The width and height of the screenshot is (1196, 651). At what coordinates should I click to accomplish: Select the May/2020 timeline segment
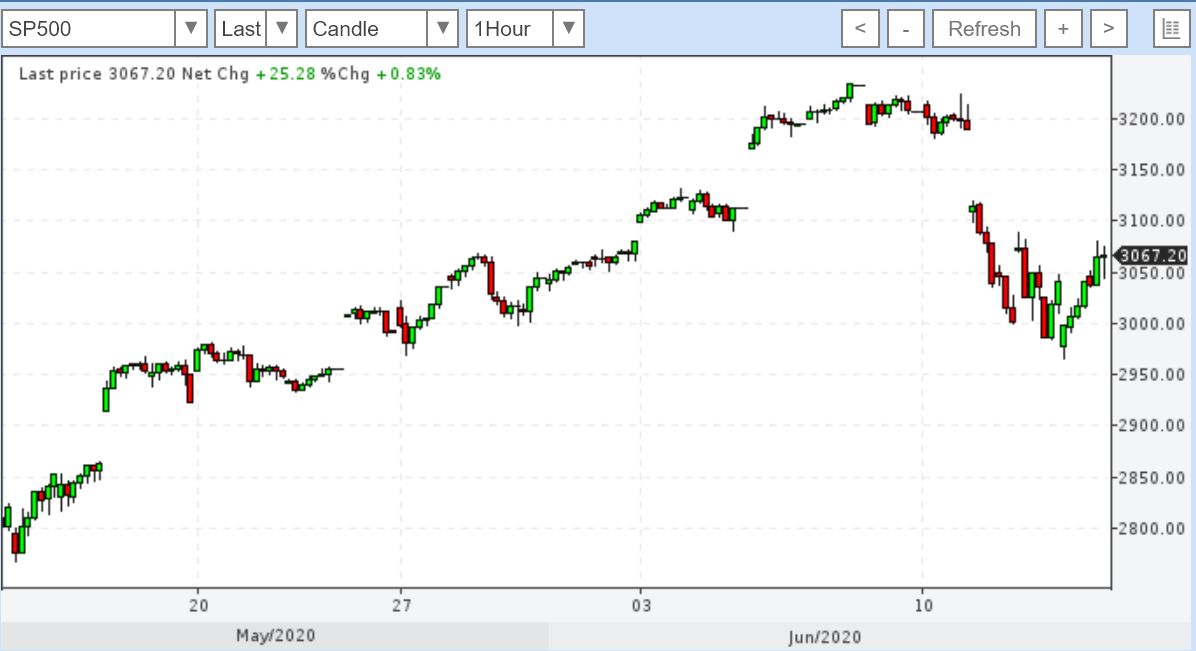(274, 636)
